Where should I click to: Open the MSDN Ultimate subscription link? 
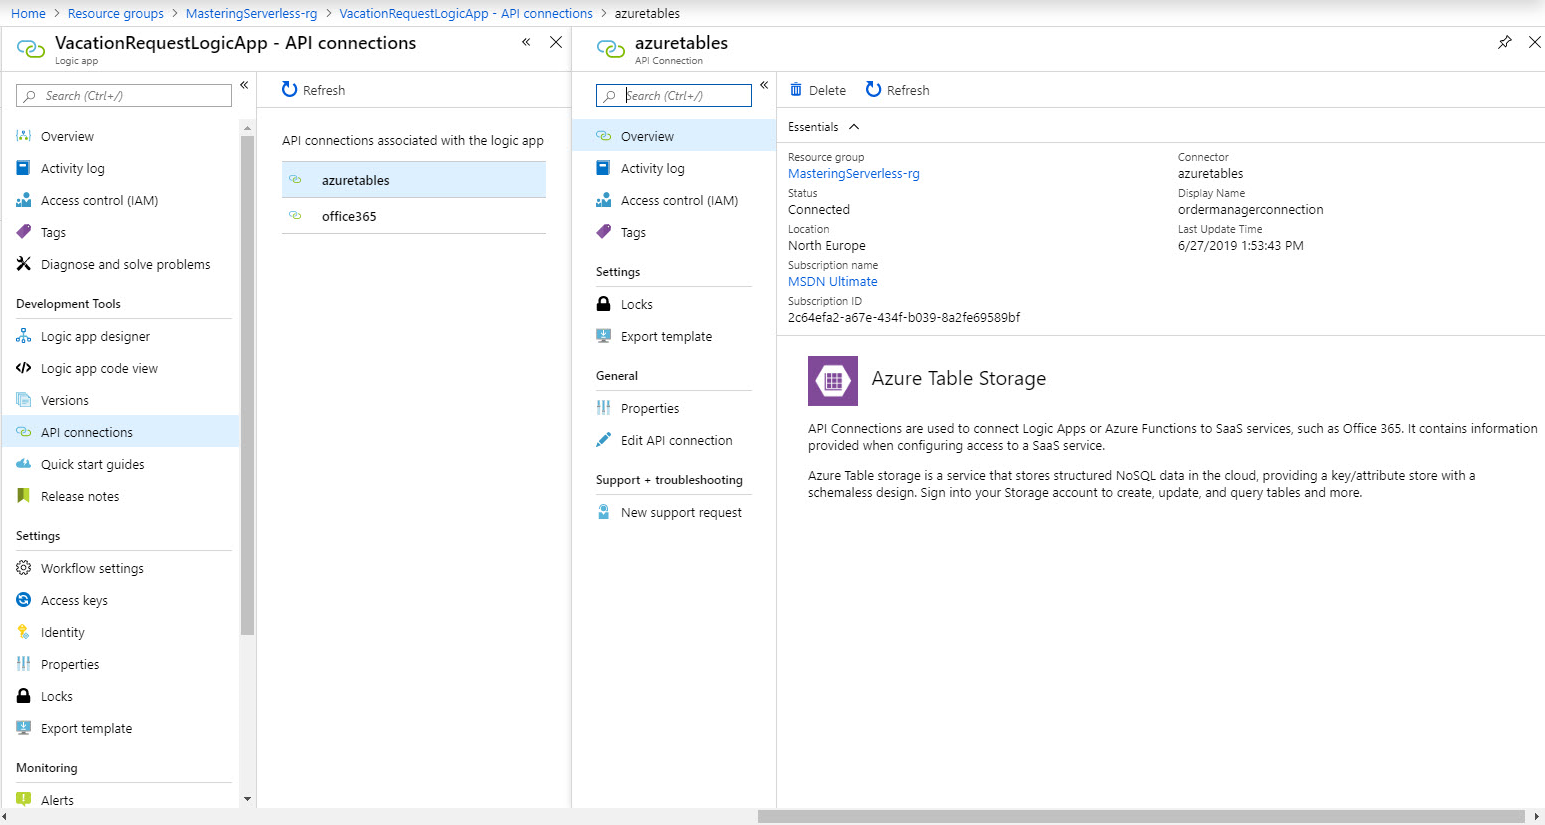833,281
